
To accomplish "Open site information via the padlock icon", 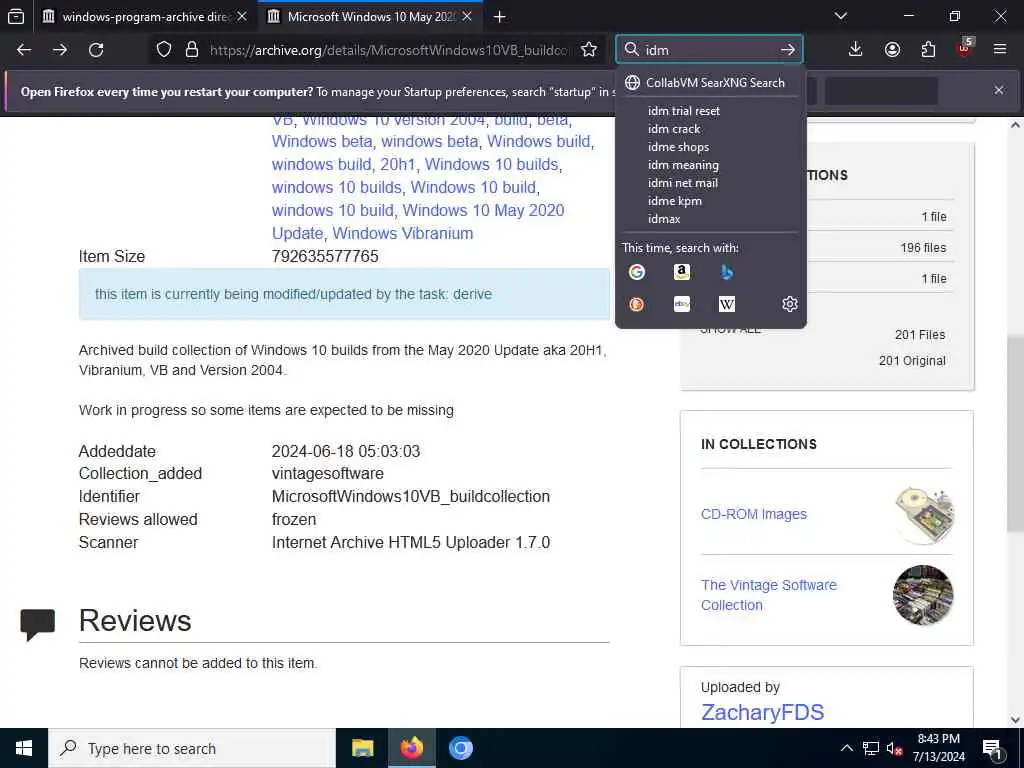I will [192, 50].
